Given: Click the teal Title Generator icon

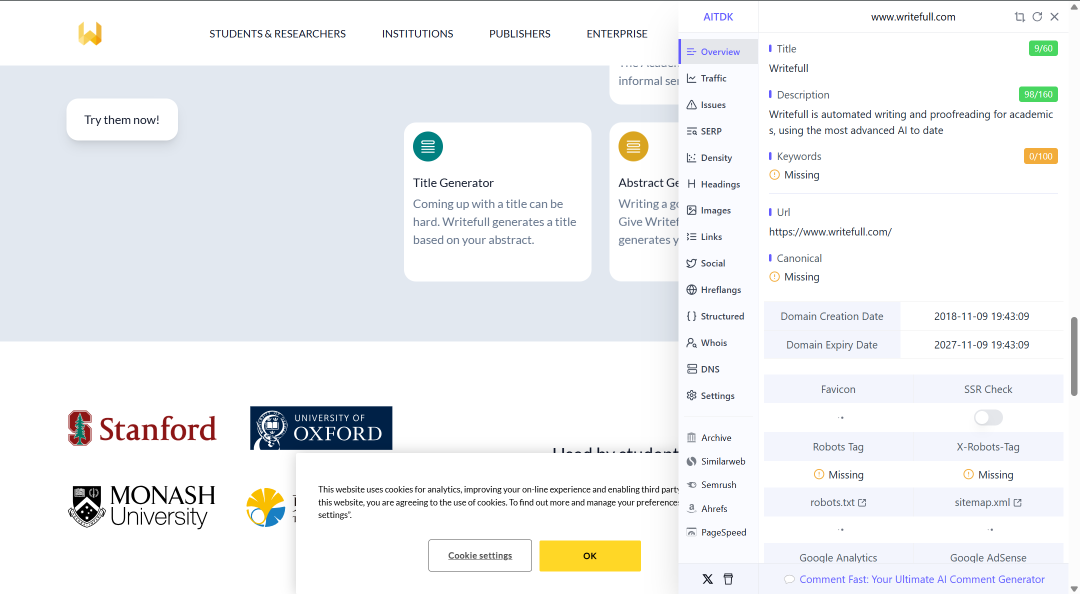Looking at the screenshot, I should pos(428,146).
